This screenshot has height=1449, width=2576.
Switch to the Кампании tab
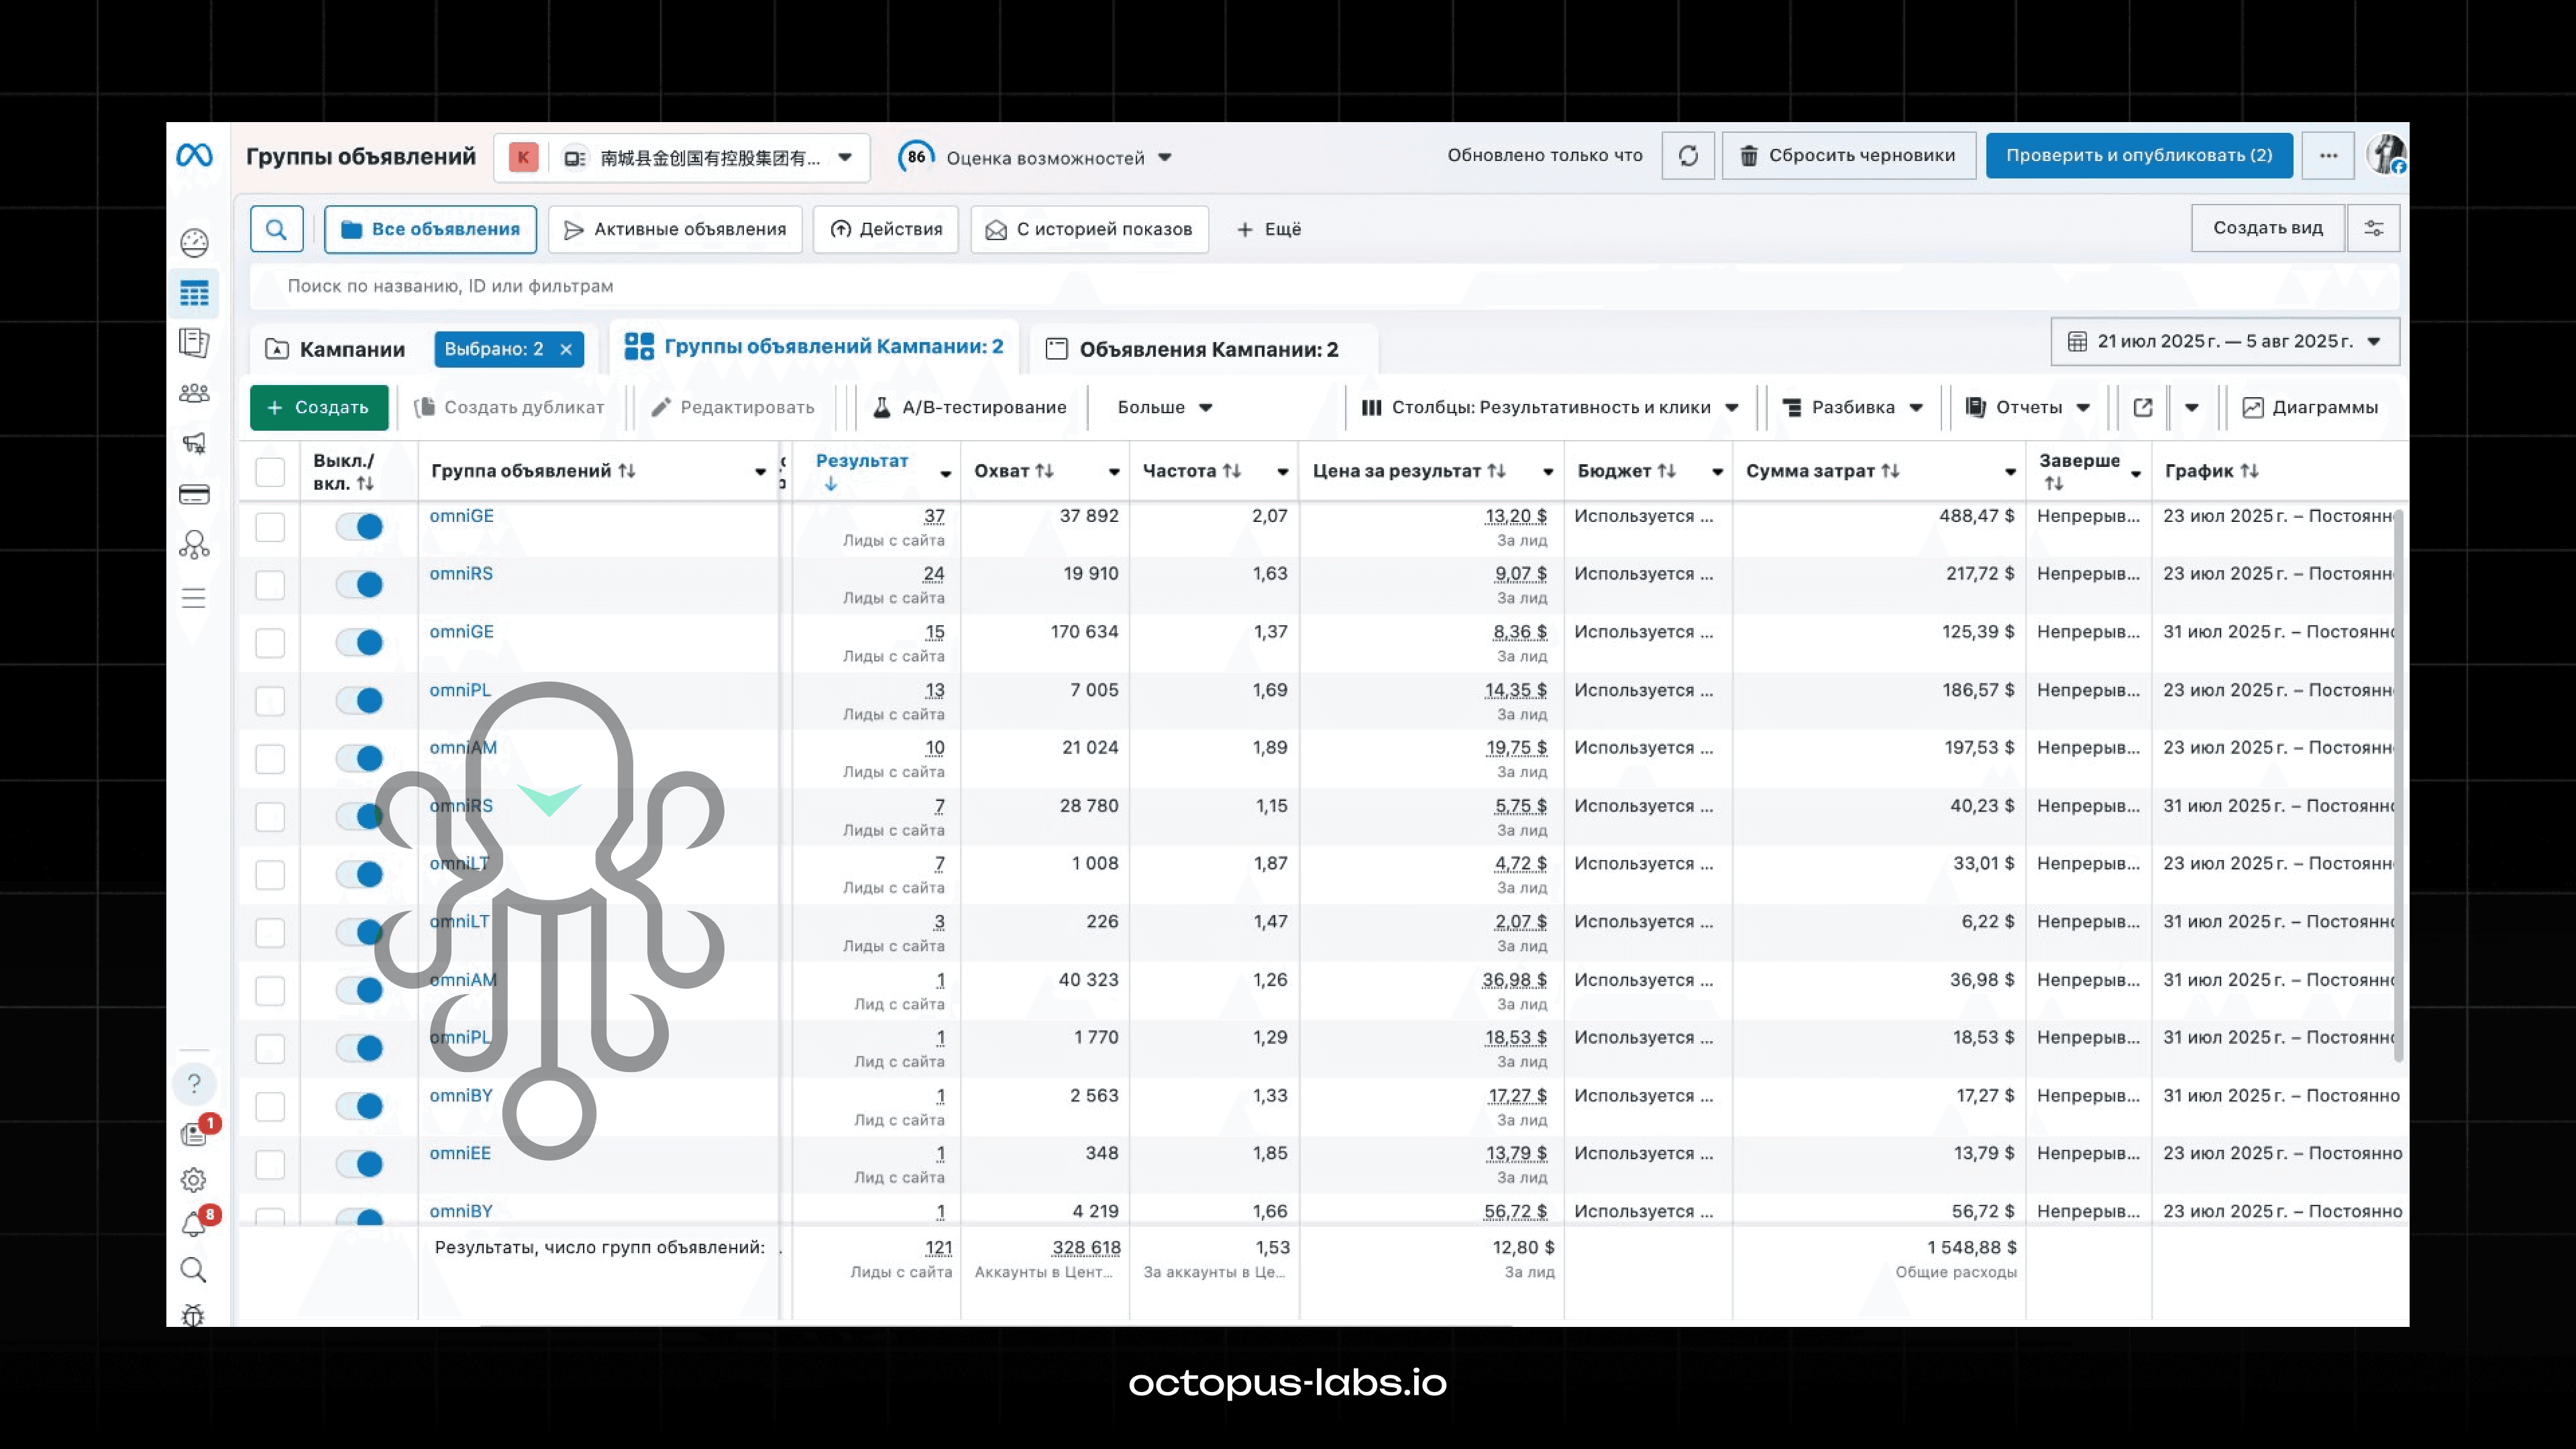336,349
